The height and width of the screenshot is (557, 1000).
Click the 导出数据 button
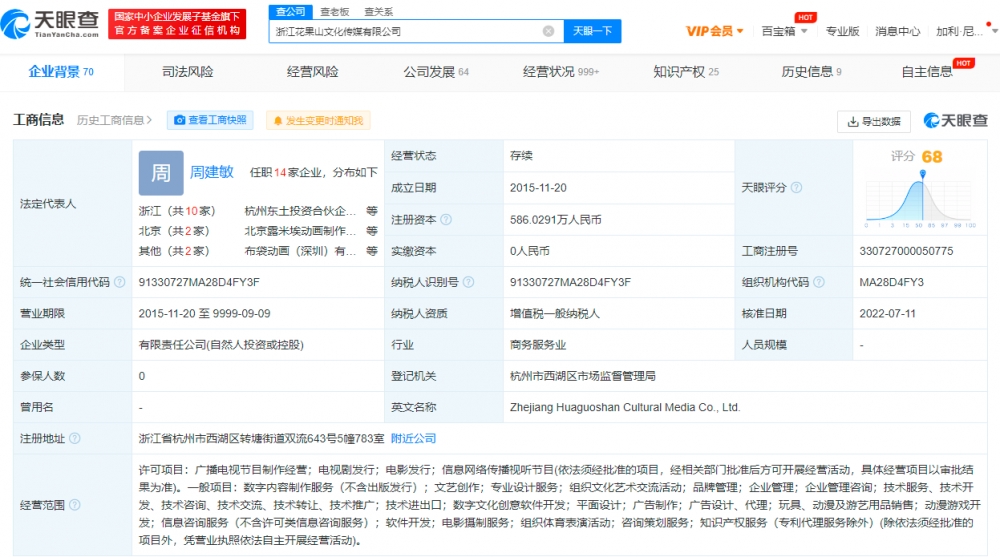click(874, 121)
